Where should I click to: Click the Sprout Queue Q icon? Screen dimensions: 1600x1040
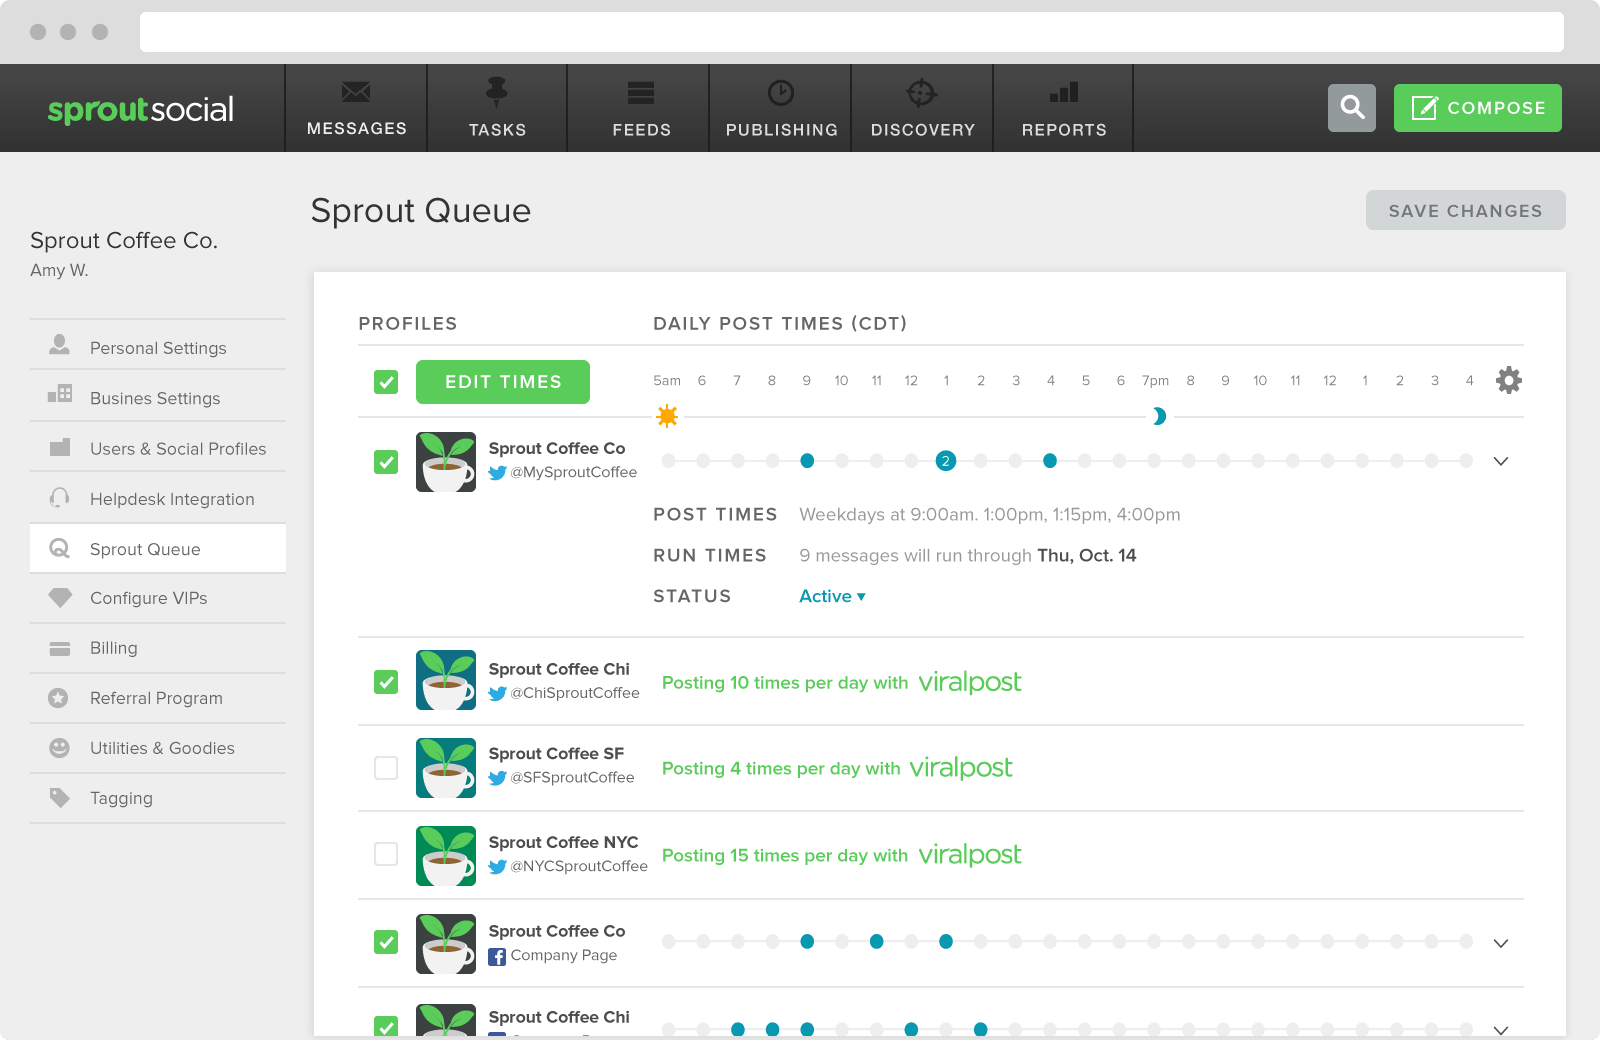coord(60,548)
